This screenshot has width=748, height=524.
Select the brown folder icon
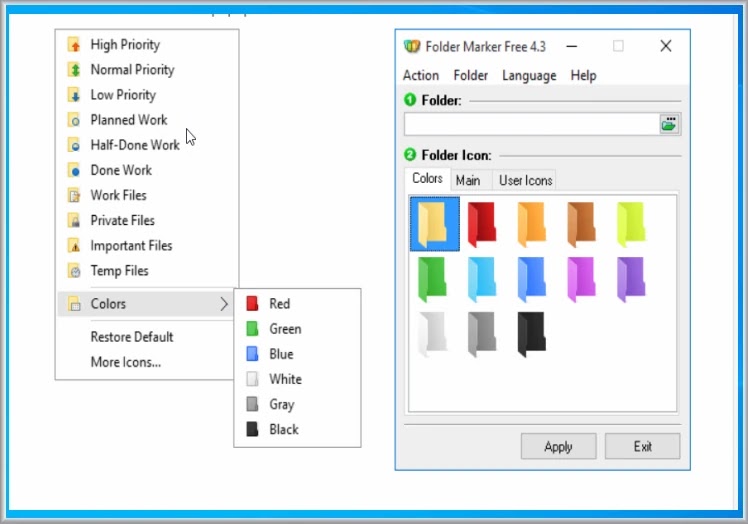(581, 224)
